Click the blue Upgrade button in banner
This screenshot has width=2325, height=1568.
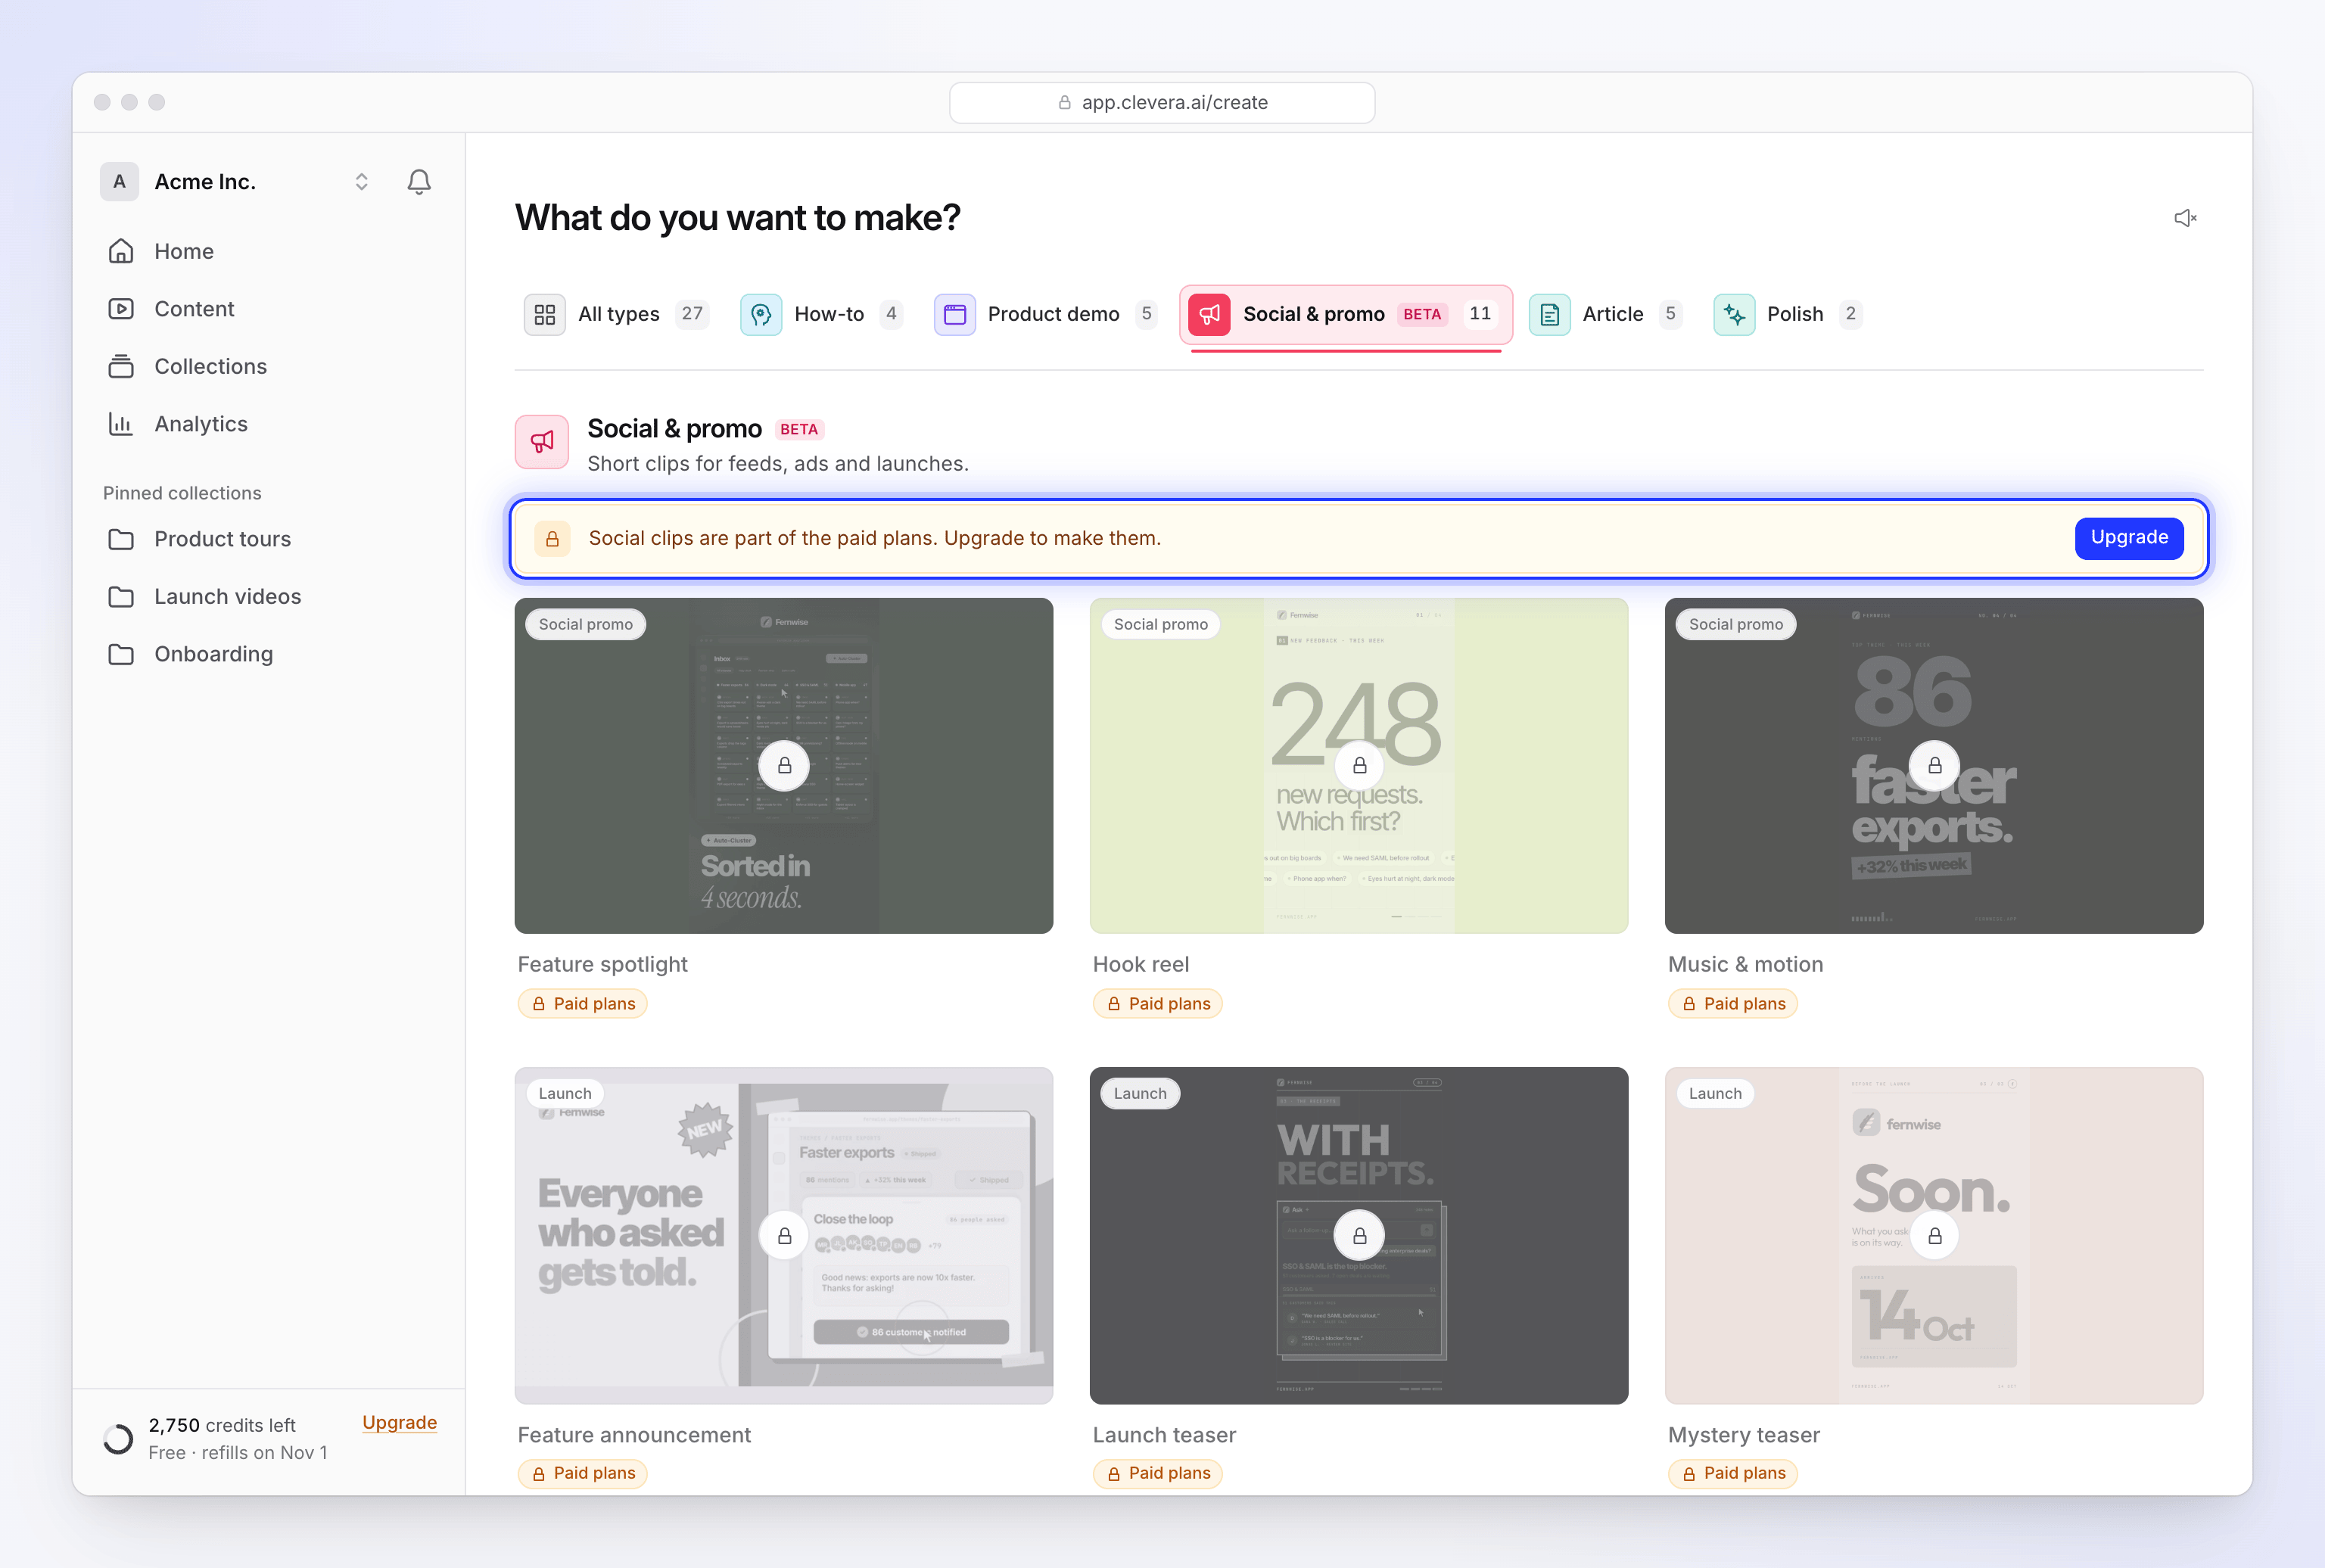tap(2128, 538)
